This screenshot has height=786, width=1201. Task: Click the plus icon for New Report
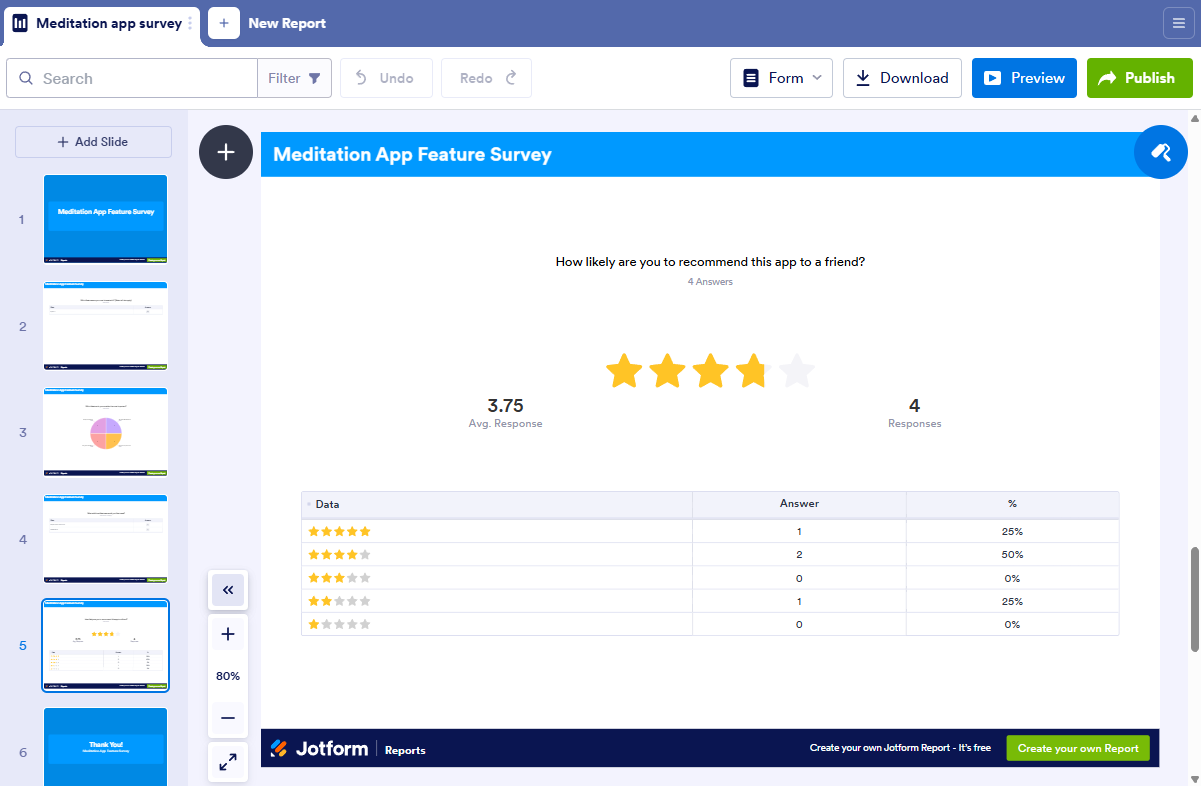click(224, 23)
